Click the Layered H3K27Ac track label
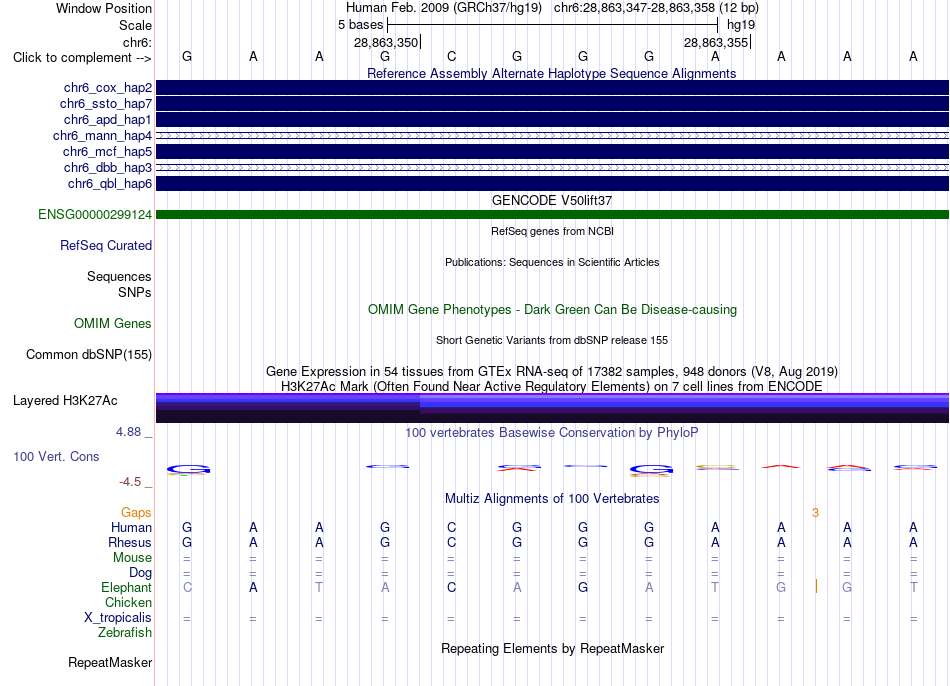This screenshot has width=950, height=686. coord(65,401)
